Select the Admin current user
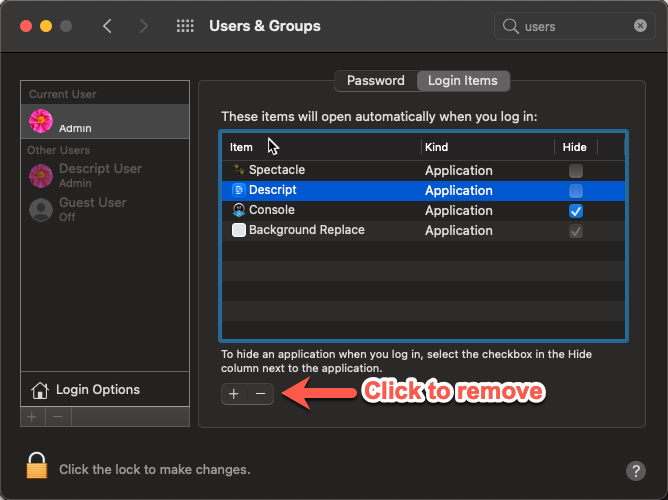This screenshot has height=500, width=668. point(105,121)
